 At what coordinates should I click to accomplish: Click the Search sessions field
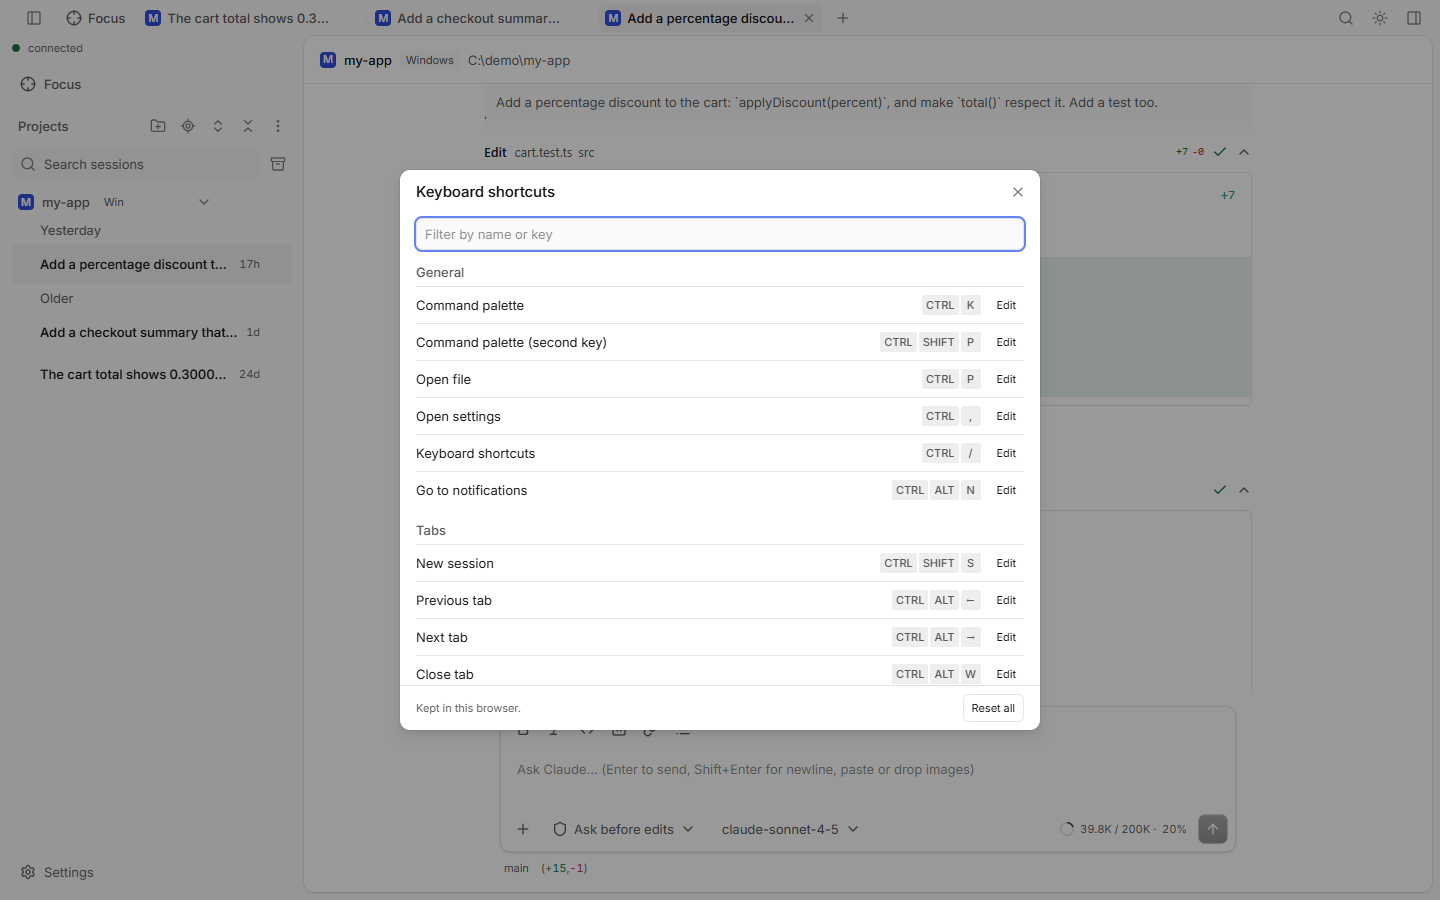click(x=136, y=164)
